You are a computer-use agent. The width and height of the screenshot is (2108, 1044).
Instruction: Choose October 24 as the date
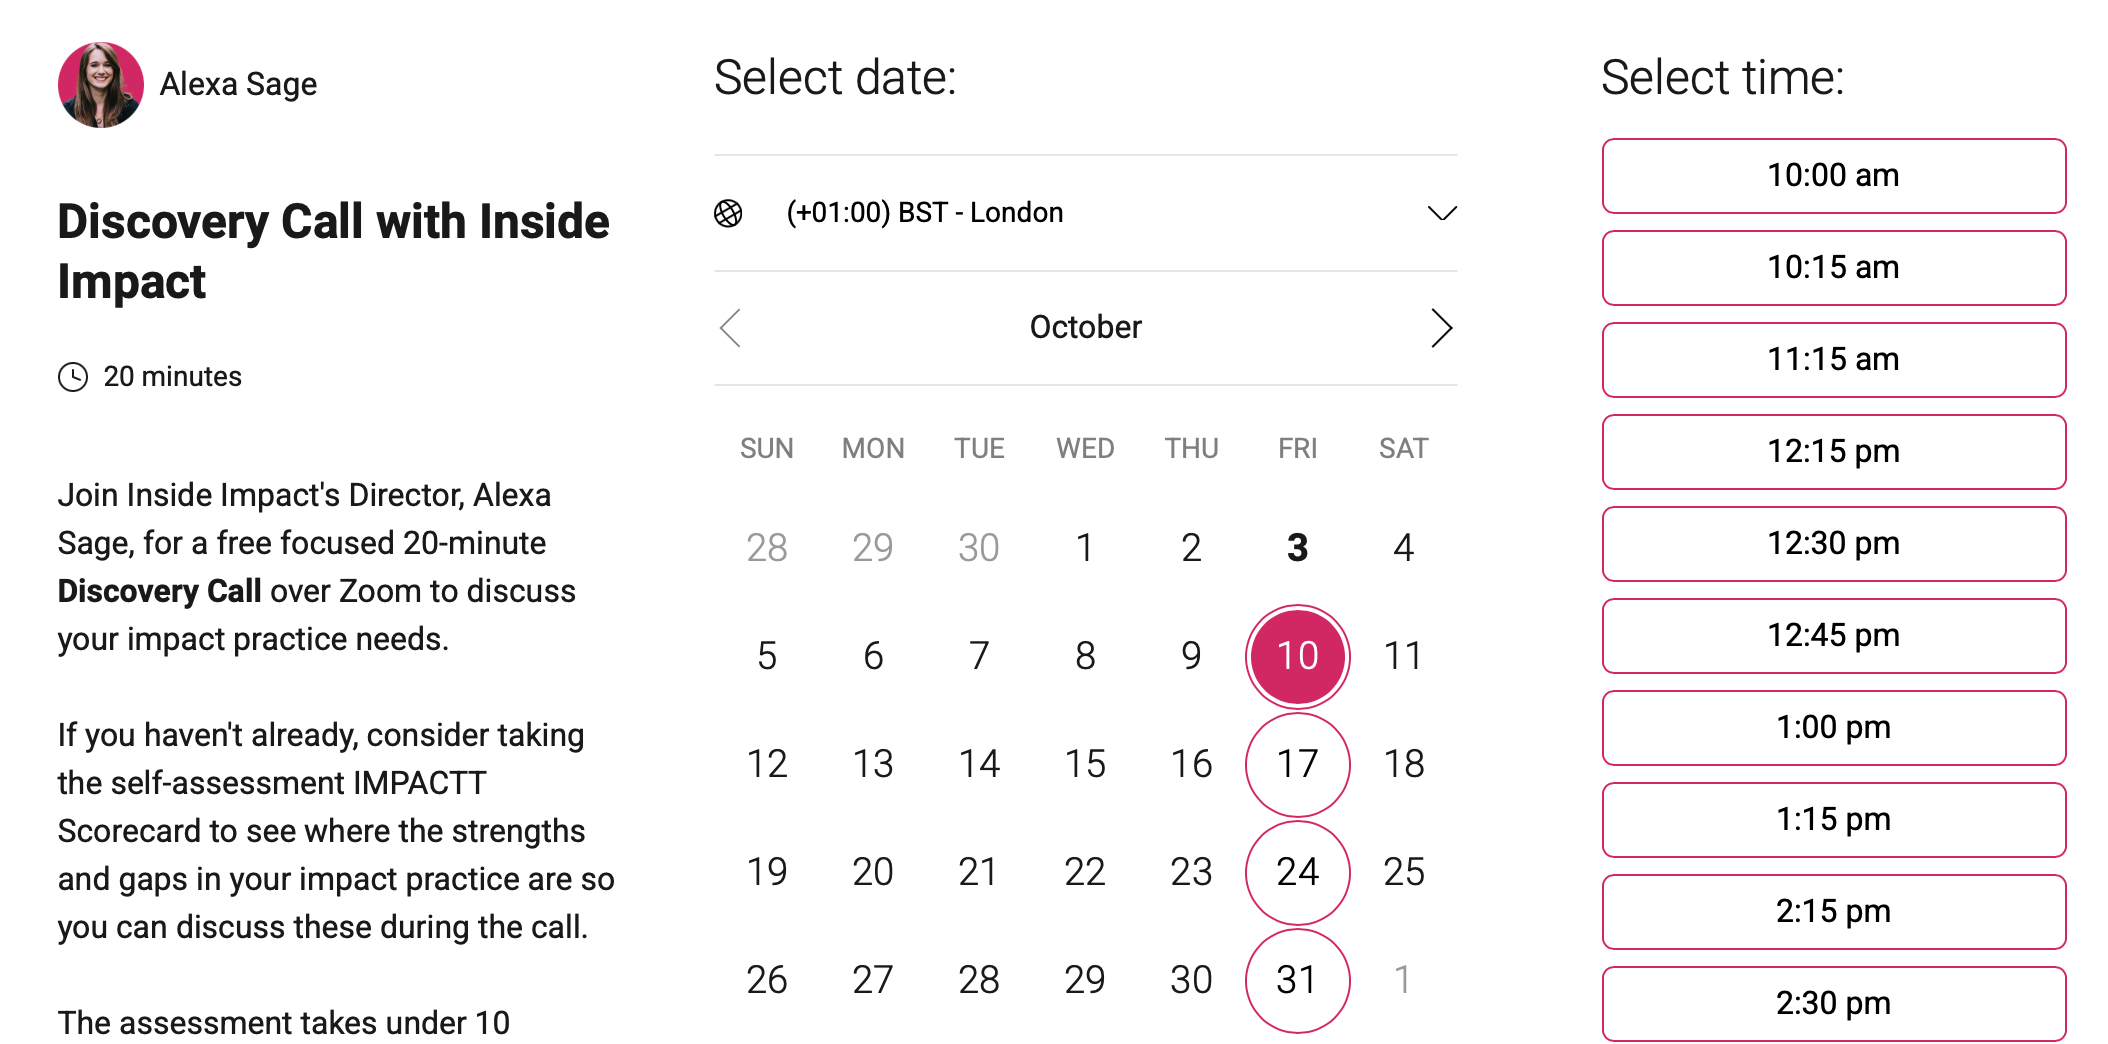pyautogui.click(x=1297, y=872)
